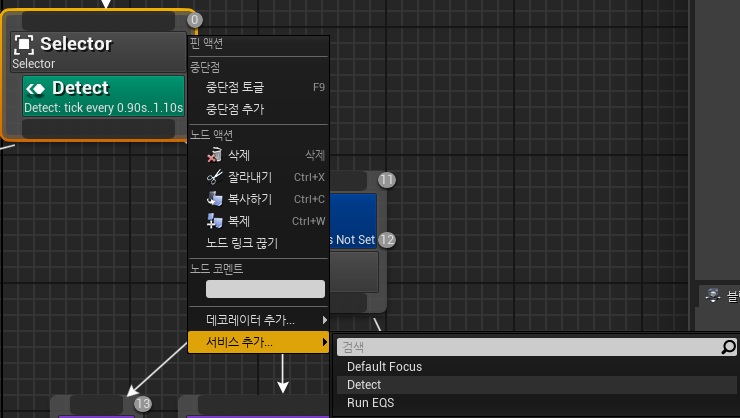Click execution index badge 11
The width and height of the screenshot is (740, 418).
click(x=387, y=180)
